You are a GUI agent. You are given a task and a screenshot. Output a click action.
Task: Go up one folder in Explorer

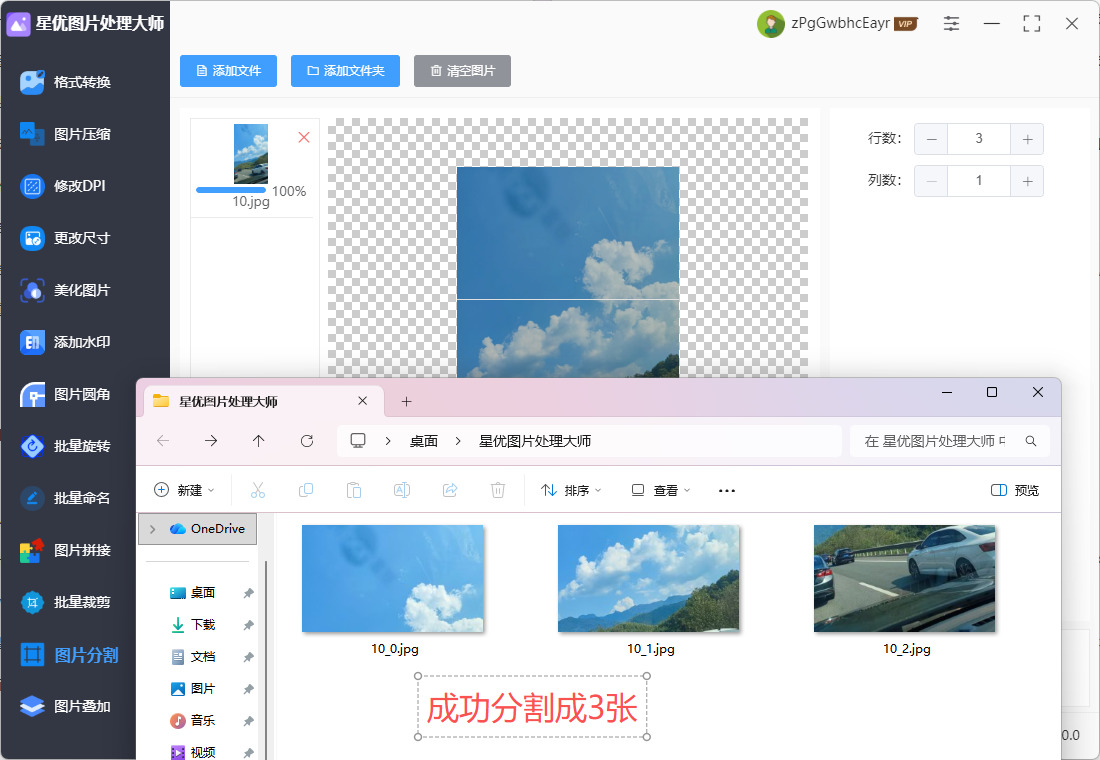tap(258, 441)
